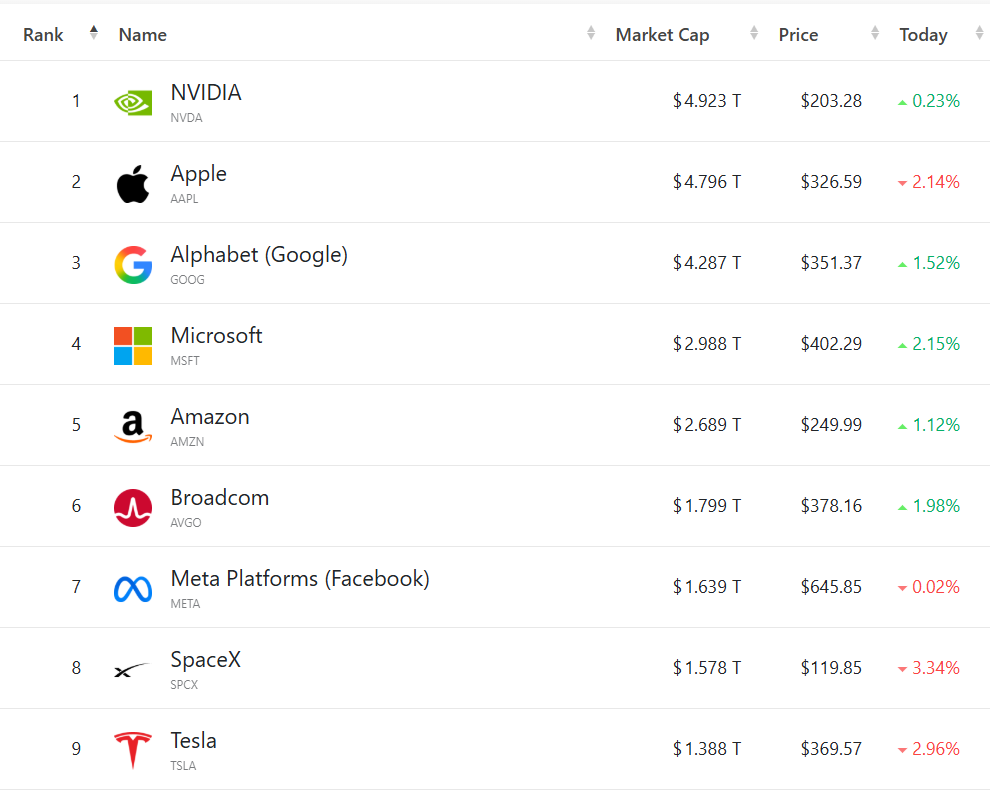Click the NVIDIA logo icon
990x790 pixels.
133,102
